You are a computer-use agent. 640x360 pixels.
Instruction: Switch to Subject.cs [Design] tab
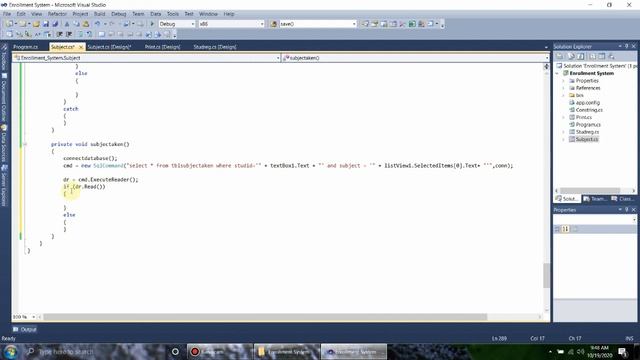coord(109,47)
